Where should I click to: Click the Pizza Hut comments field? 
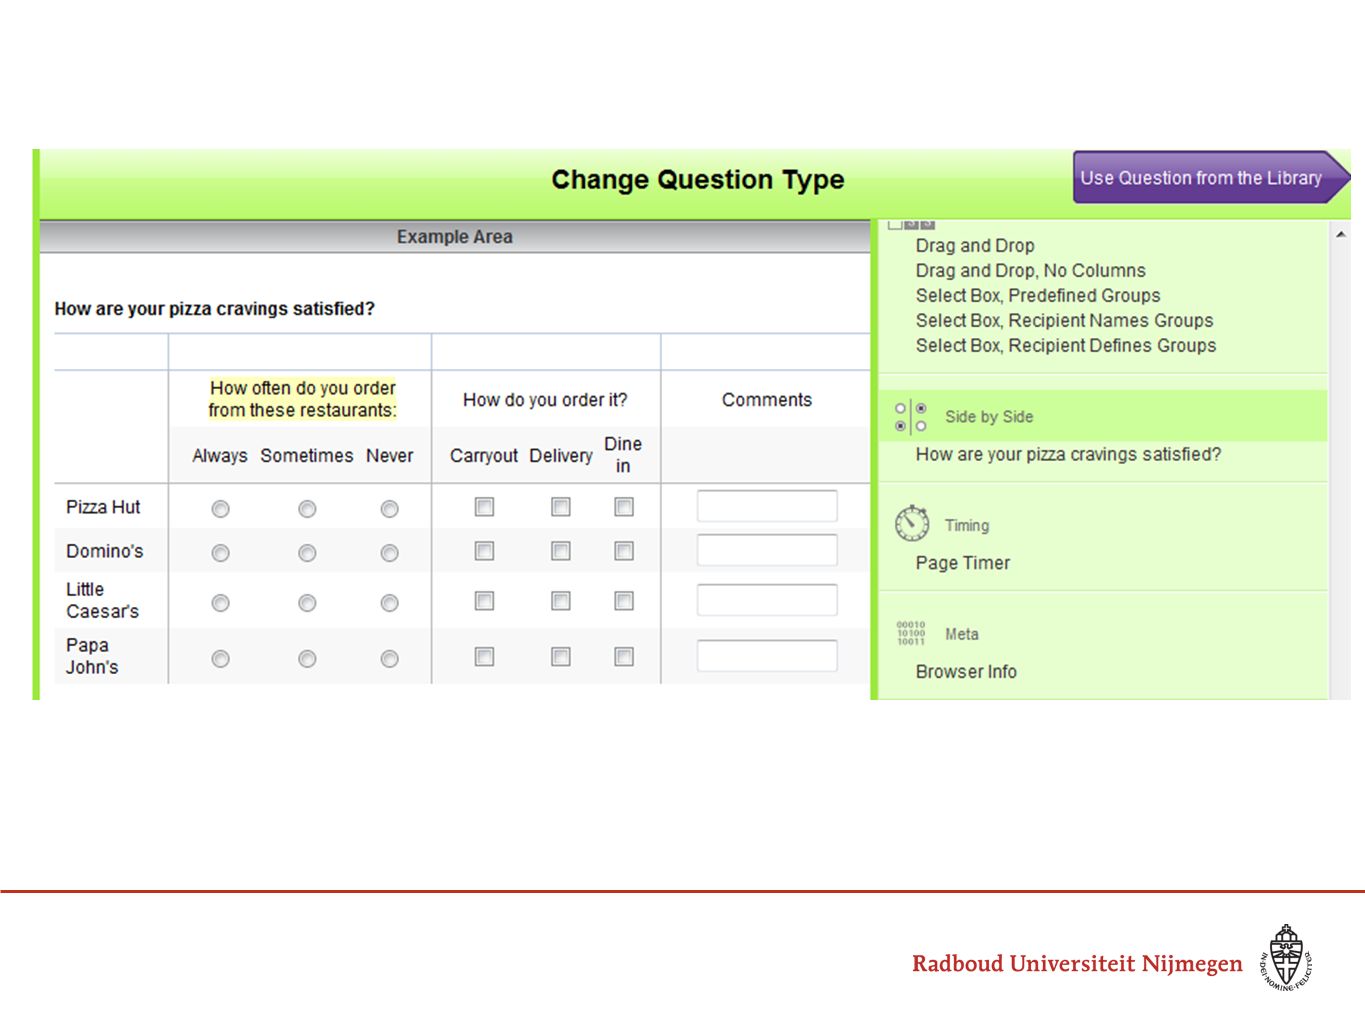(767, 506)
